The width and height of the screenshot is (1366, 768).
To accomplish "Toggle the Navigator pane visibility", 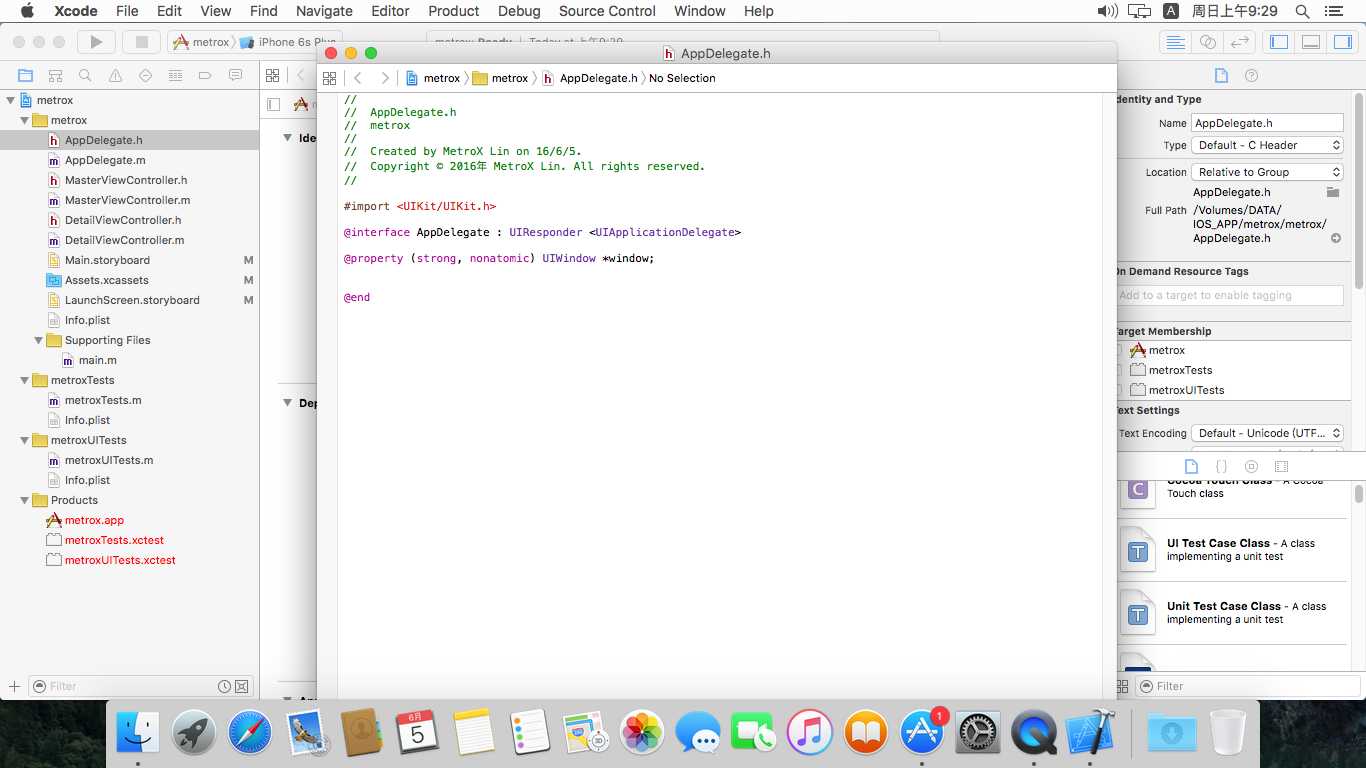I will tap(1279, 42).
